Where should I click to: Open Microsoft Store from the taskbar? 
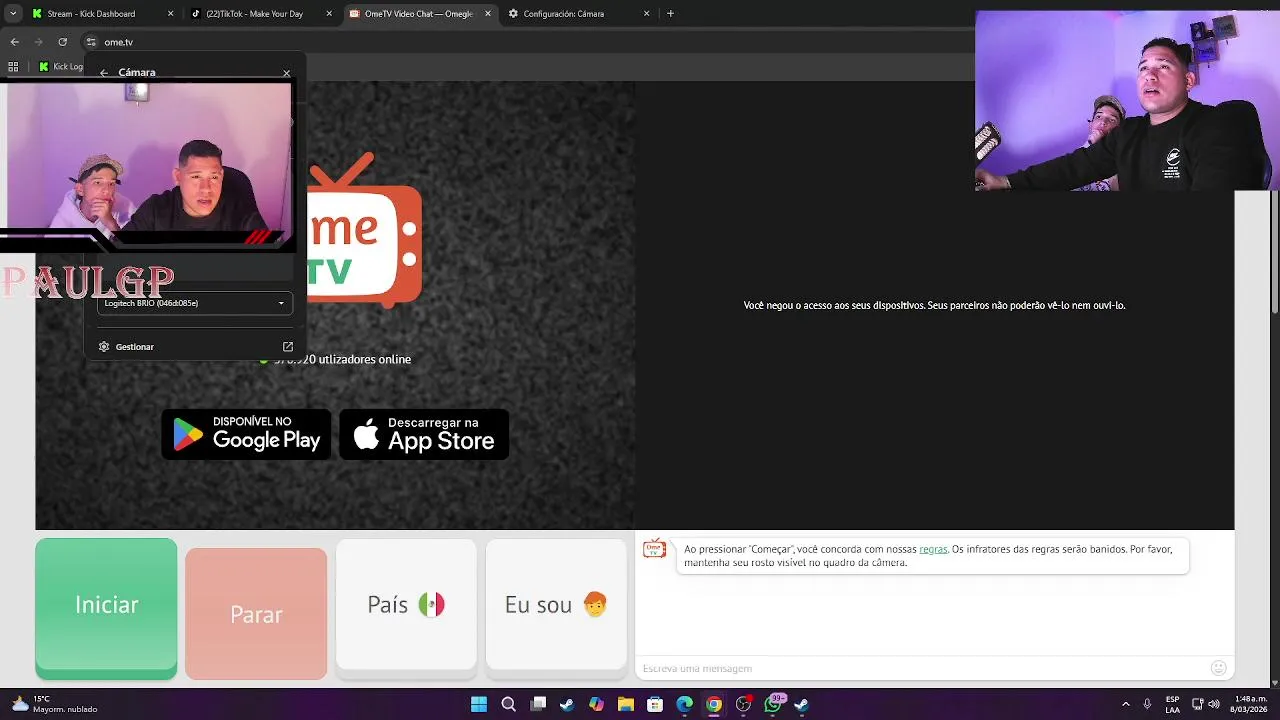tap(655, 704)
